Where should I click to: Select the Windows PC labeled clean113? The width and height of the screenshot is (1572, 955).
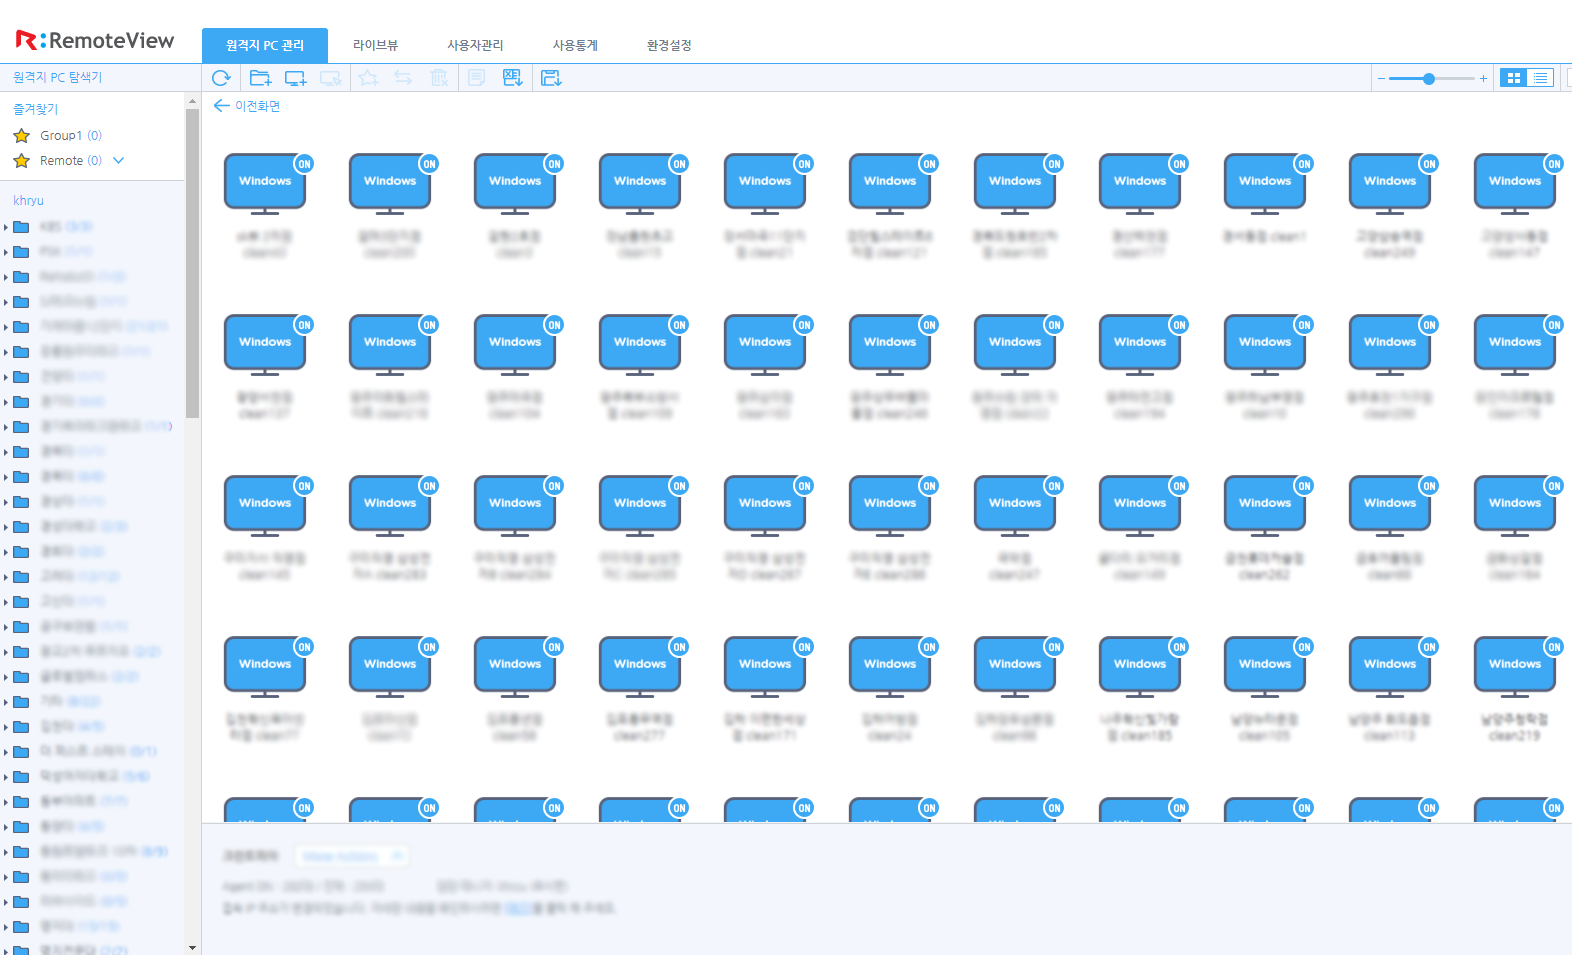click(1390, 690)
